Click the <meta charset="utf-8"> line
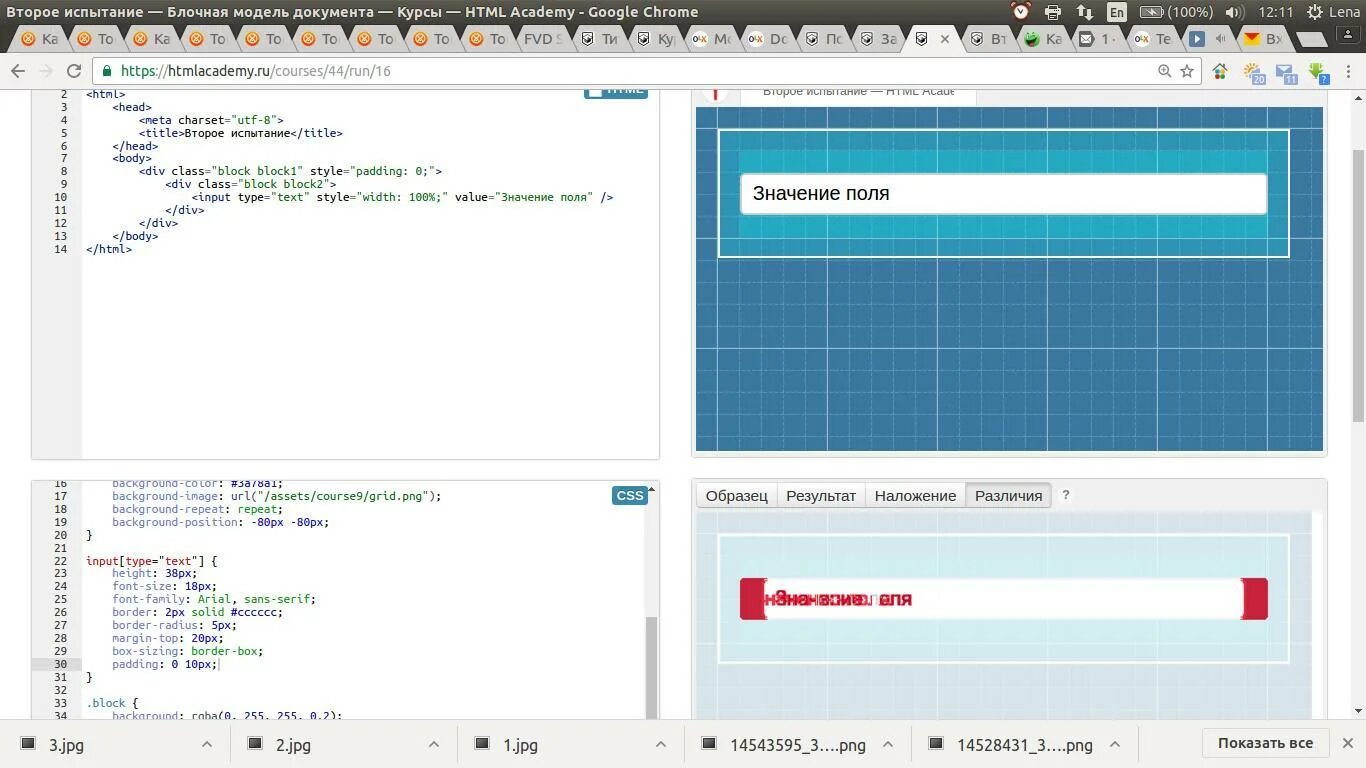 coord(211,120)
